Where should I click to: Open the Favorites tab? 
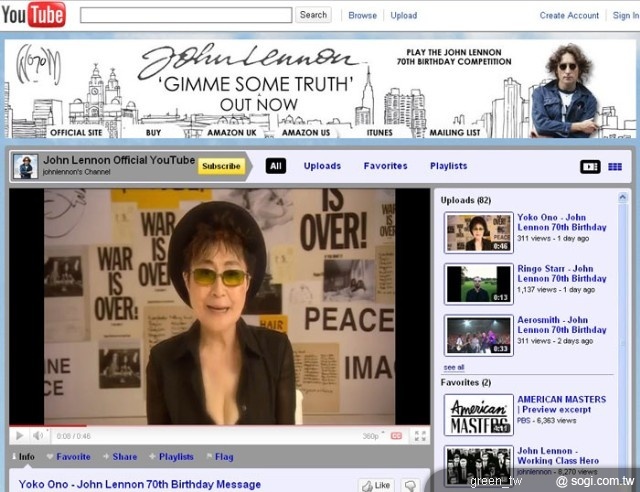(x=385, y=166)
